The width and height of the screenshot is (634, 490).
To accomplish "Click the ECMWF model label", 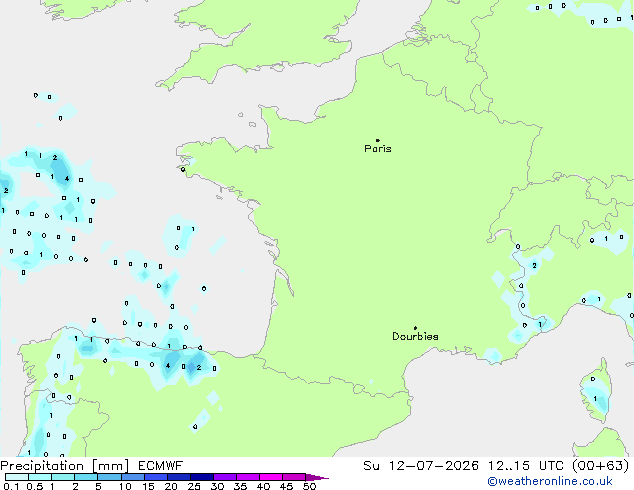I will tap(161, 466).
